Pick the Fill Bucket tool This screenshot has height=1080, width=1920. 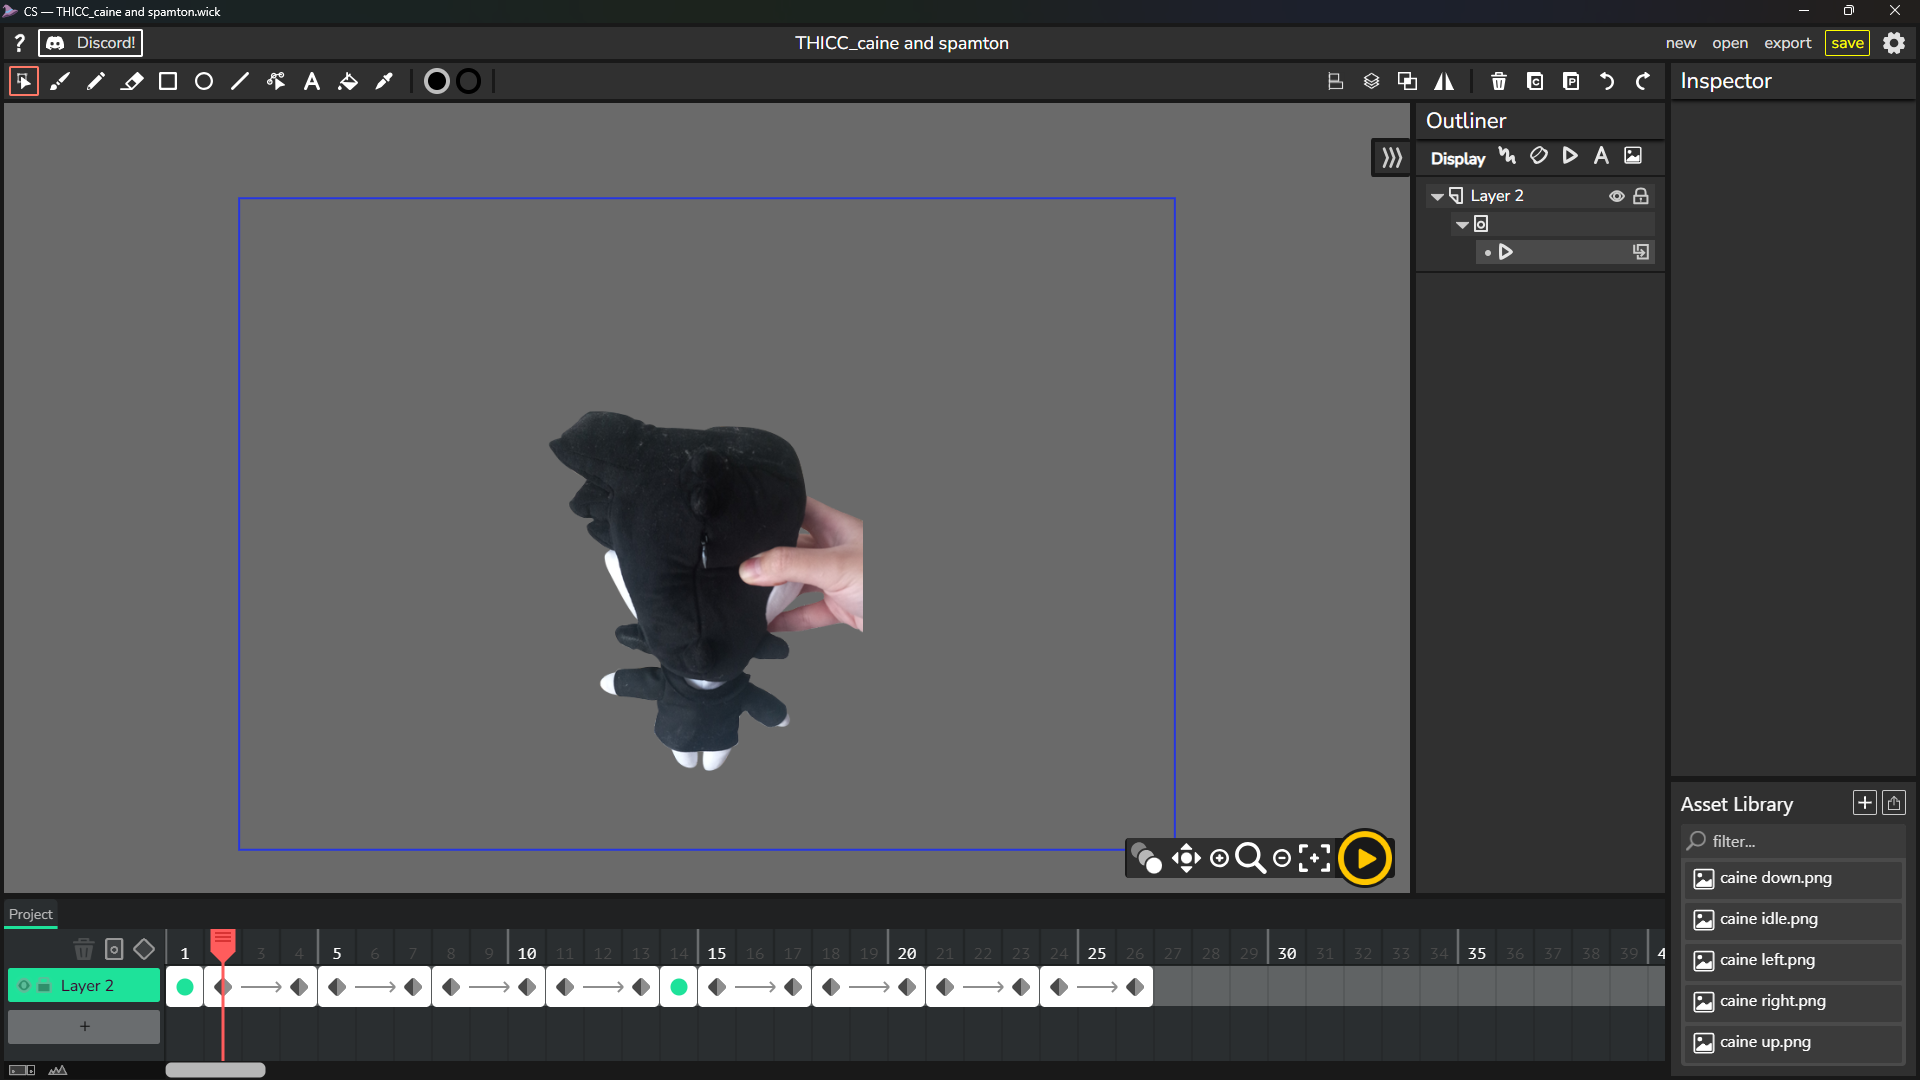(x=348, y=82)
